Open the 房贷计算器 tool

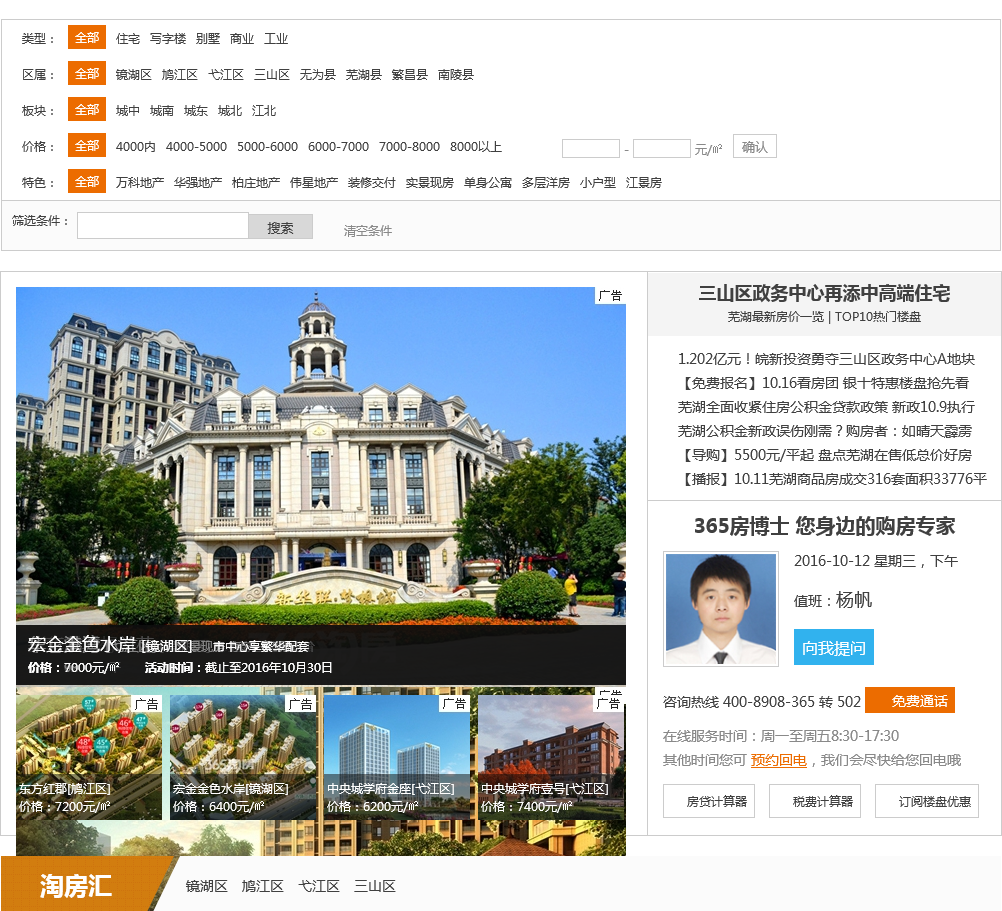[709, 801]
